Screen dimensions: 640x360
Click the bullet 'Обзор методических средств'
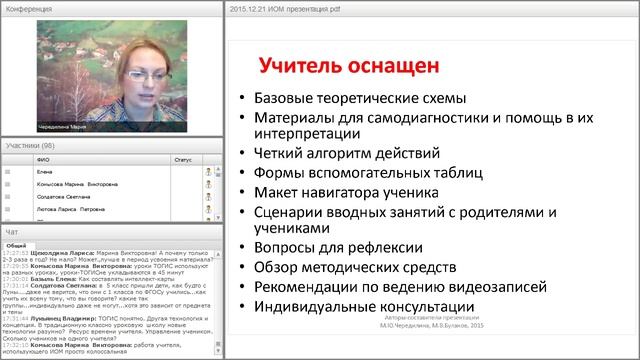(x=355, y=267)
